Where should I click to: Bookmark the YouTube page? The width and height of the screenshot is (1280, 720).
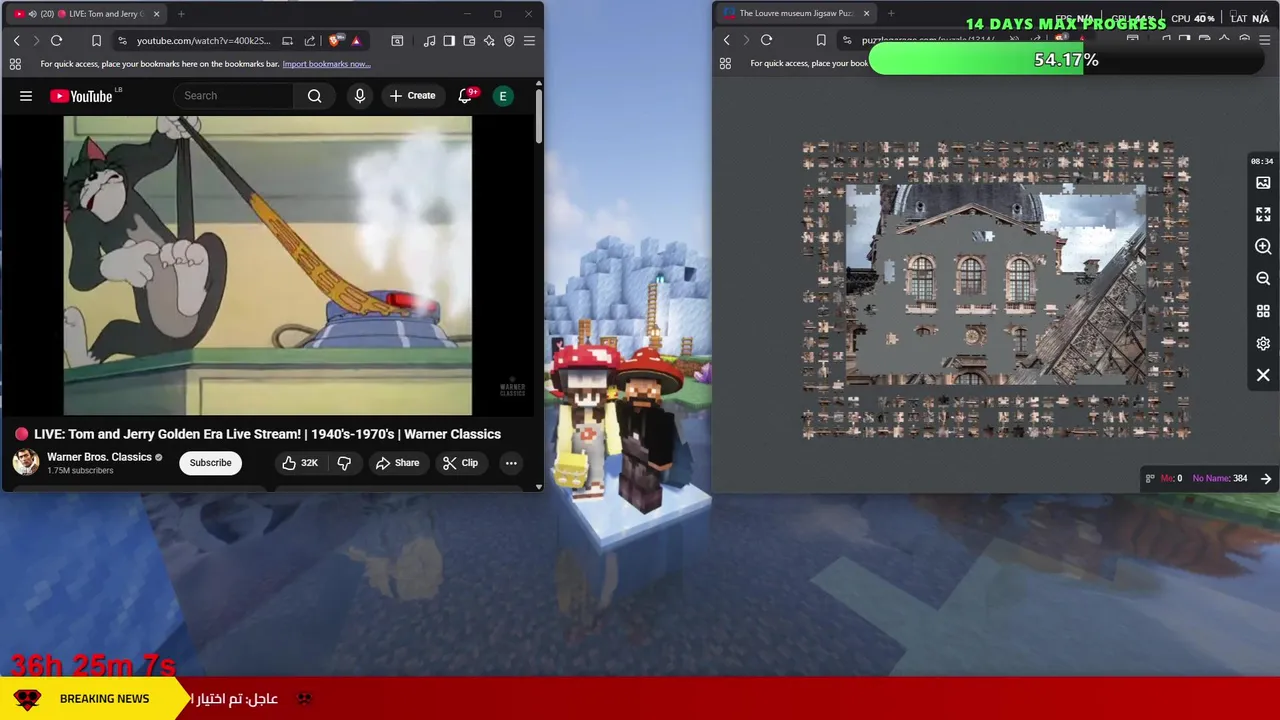click(96, 41)
